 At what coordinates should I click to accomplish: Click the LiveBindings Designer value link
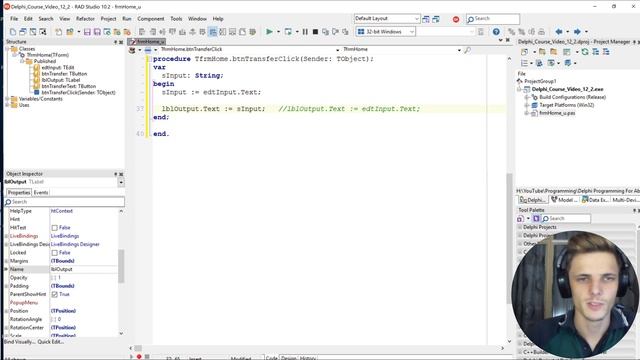[75, 244]
